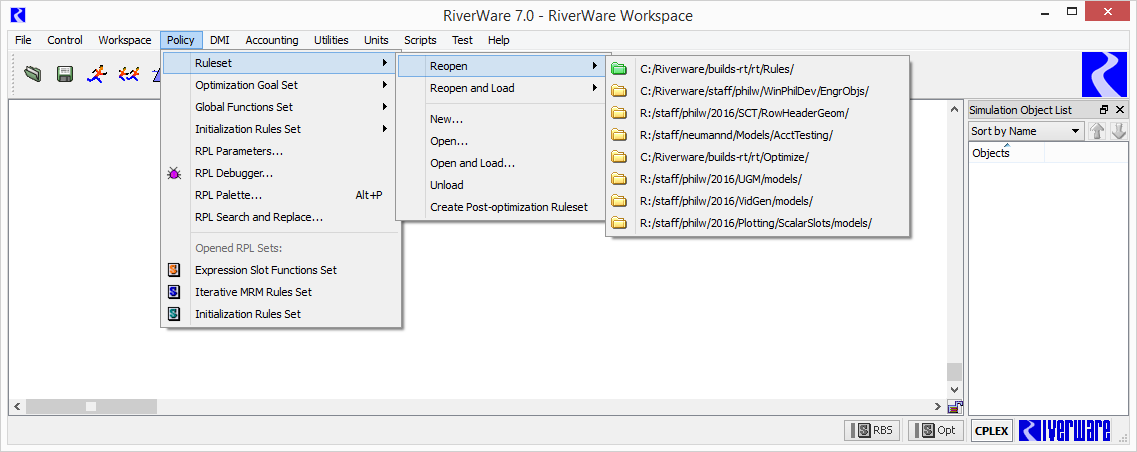1137x452 pixels.
Task: Open the Utilities menu
Action: (x=331, y=40)
